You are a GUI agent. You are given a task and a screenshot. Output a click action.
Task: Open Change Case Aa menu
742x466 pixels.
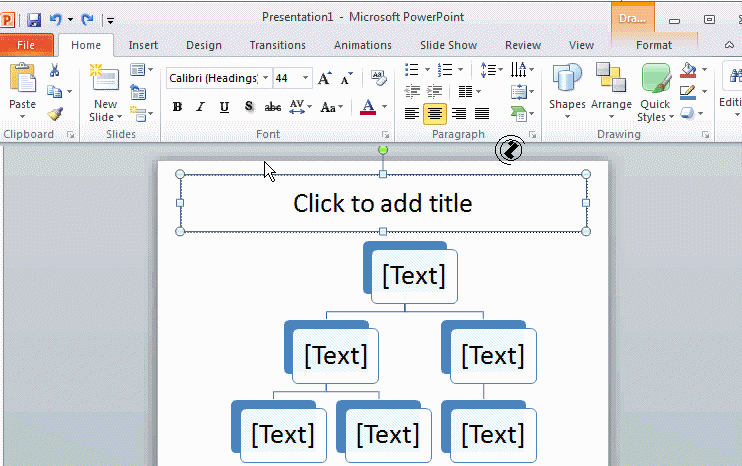point(331,107)
